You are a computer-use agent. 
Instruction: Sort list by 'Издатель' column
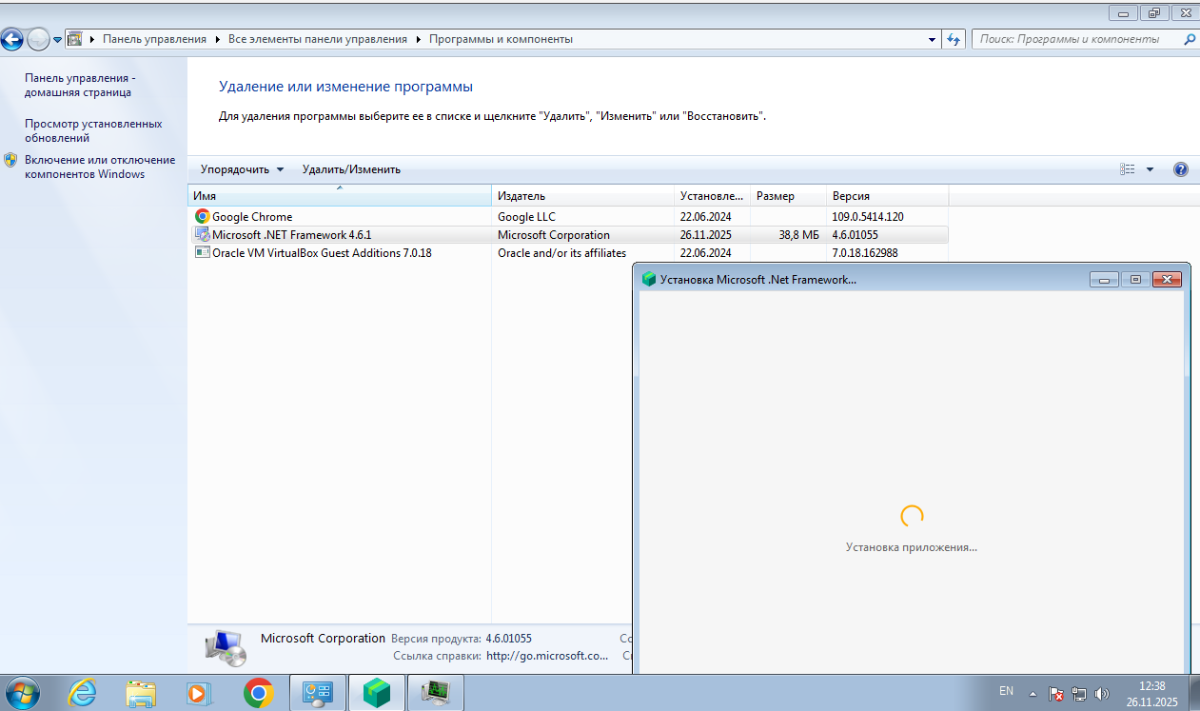[x=584, y=196]
